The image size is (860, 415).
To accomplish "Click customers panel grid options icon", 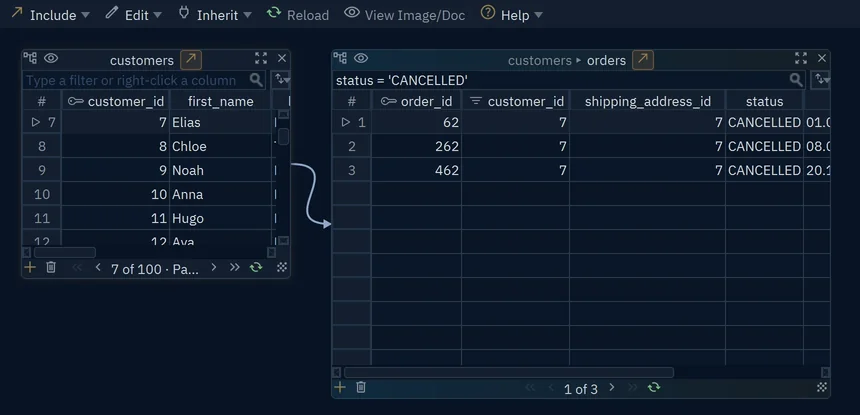I will click(x=282, y=268).
